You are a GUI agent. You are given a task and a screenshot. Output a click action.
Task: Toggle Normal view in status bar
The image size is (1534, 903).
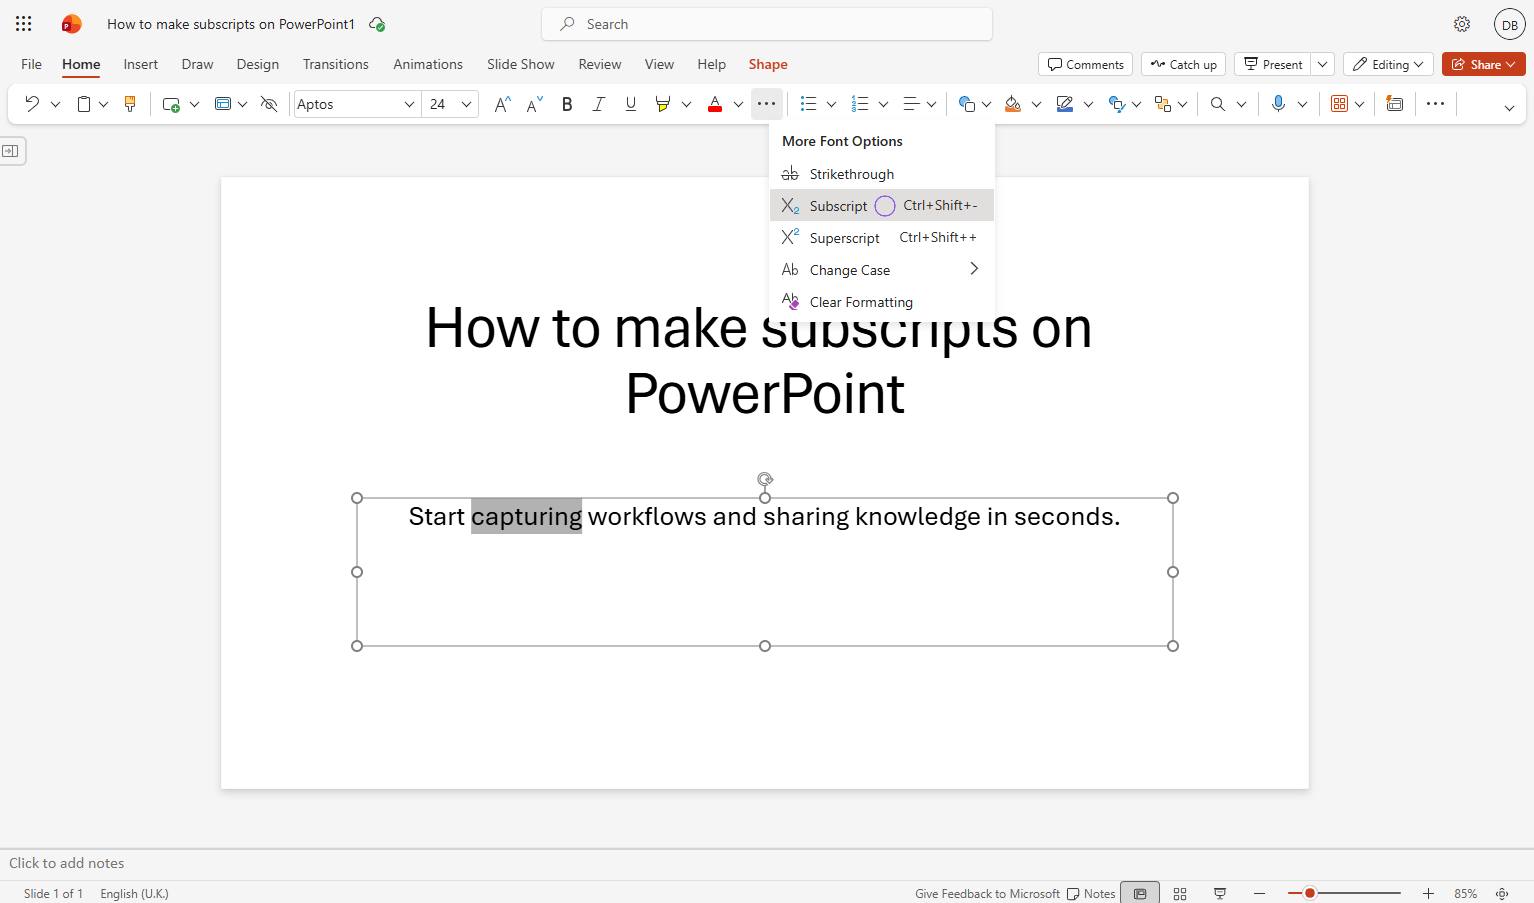pyautogui.click(x=1140, y=893)
